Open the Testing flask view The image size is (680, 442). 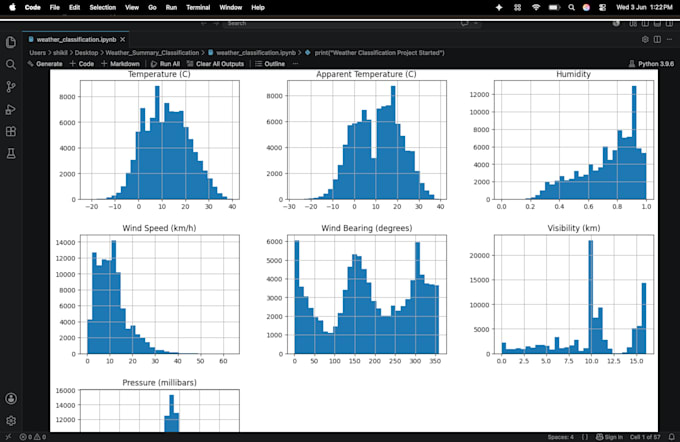click(x=11, y=154)
